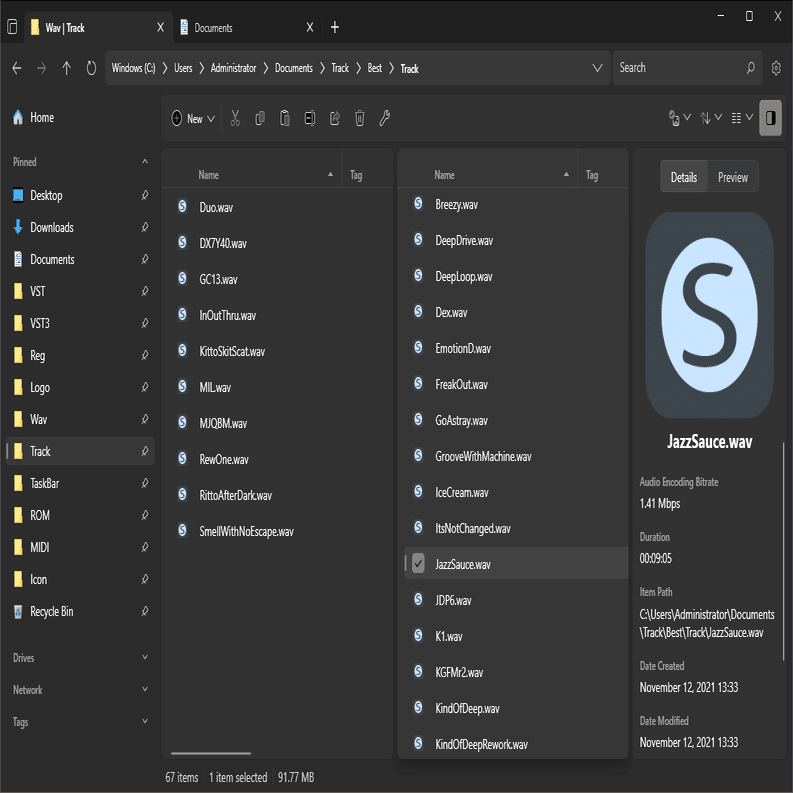Click the Paste clipboard icon

pyautogui.click(x=285, y=118)
